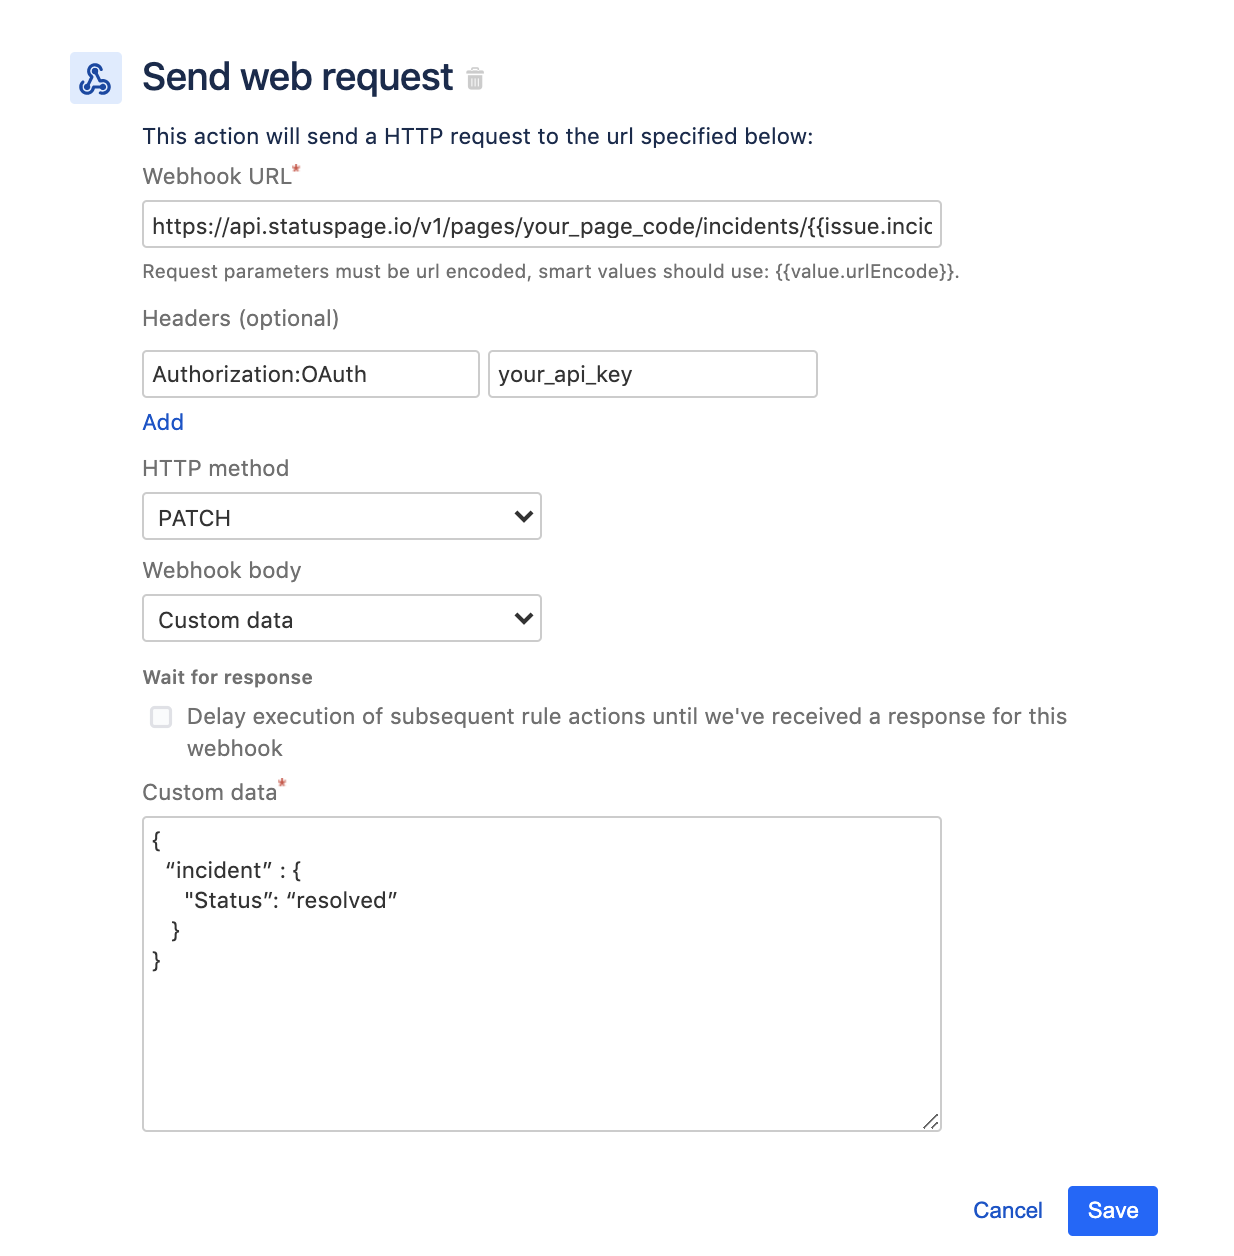Screen dimensions: 1234x1256
Task: Select the your_api_key header value field
Action: point(652,374)
